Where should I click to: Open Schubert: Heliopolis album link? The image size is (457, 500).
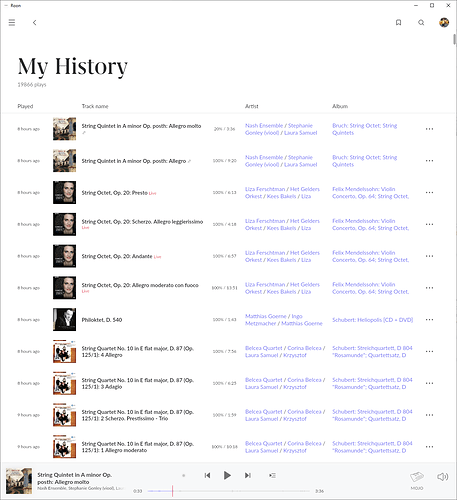coord(372,320)
